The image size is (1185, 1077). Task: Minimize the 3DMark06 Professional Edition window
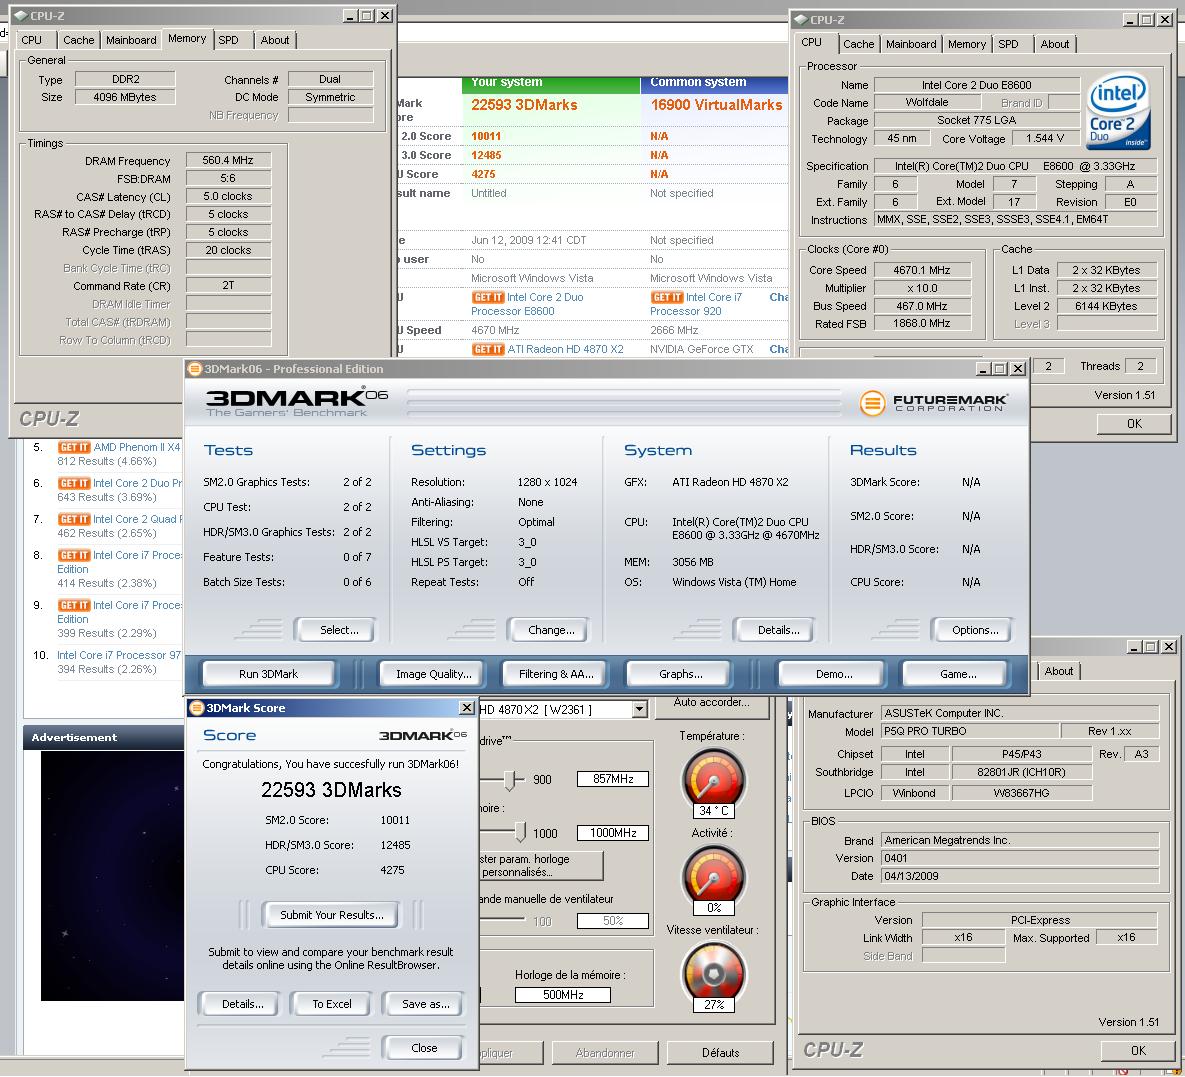coord(982,369)
